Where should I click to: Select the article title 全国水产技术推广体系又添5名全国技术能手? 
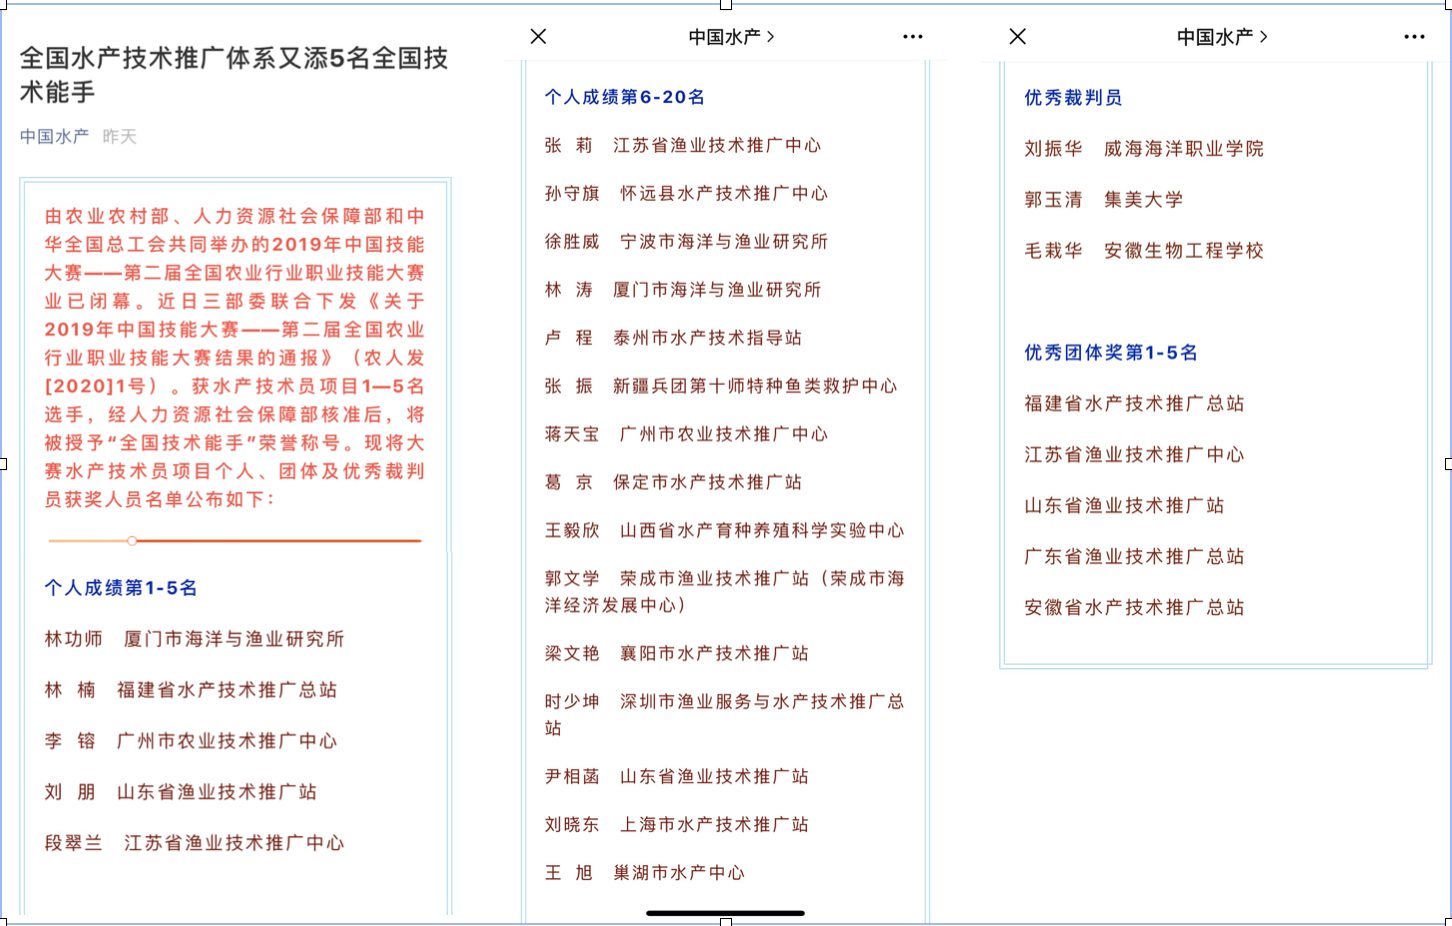tap(234, 75)
